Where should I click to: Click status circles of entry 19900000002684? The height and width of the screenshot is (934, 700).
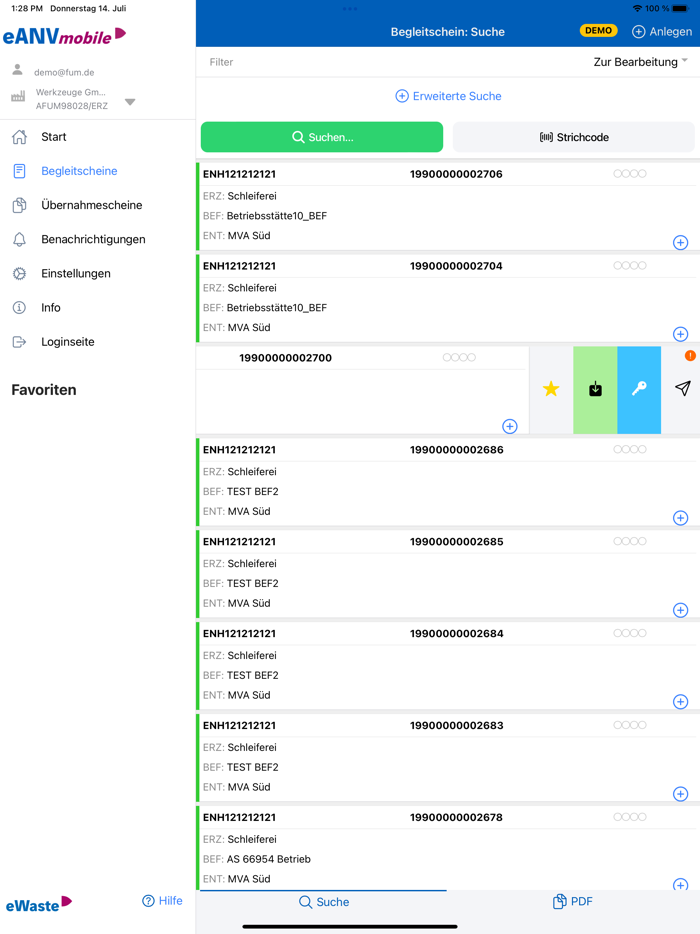[x=630, y=633]
